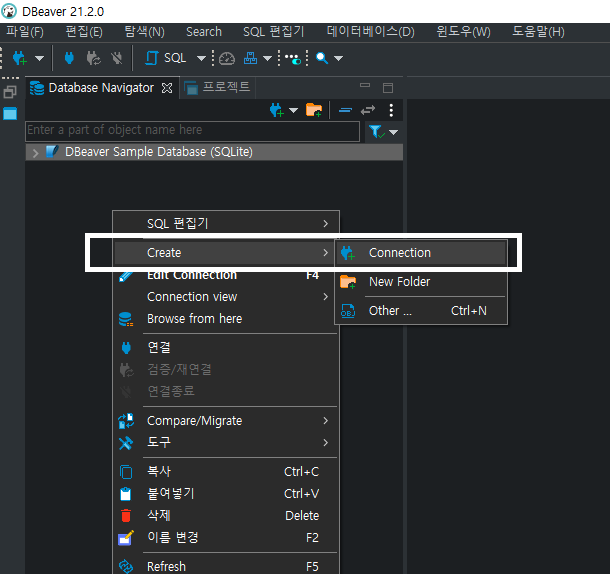Click the restore view icon in left sidebar
Viewport: 610px width, 574px height.
10,92
